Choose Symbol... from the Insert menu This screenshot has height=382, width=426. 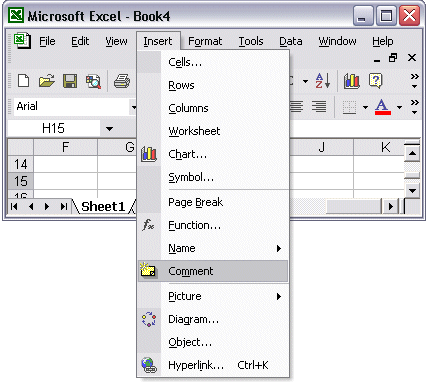213,177
